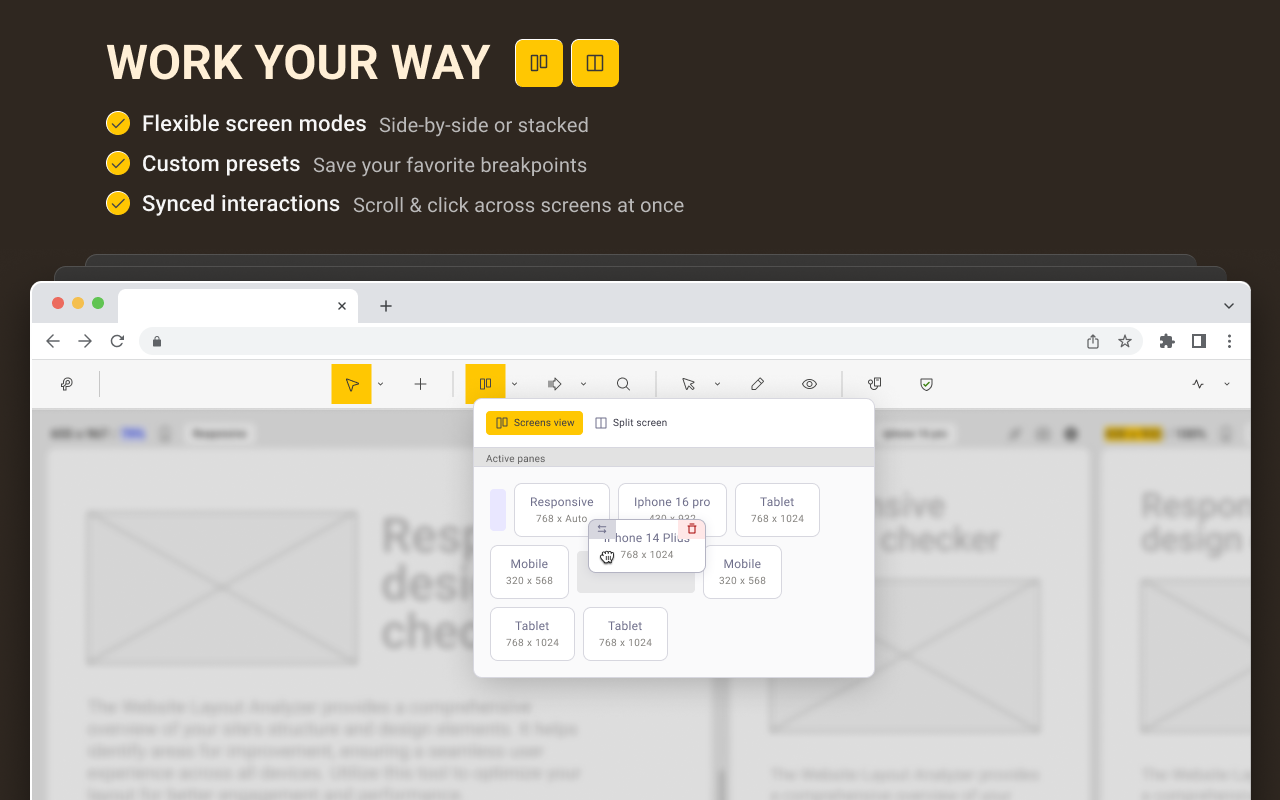The height and width of the screenshot is (800, 1280).
Task: Toggle the eye preview icon
Action: pos(809,383)
